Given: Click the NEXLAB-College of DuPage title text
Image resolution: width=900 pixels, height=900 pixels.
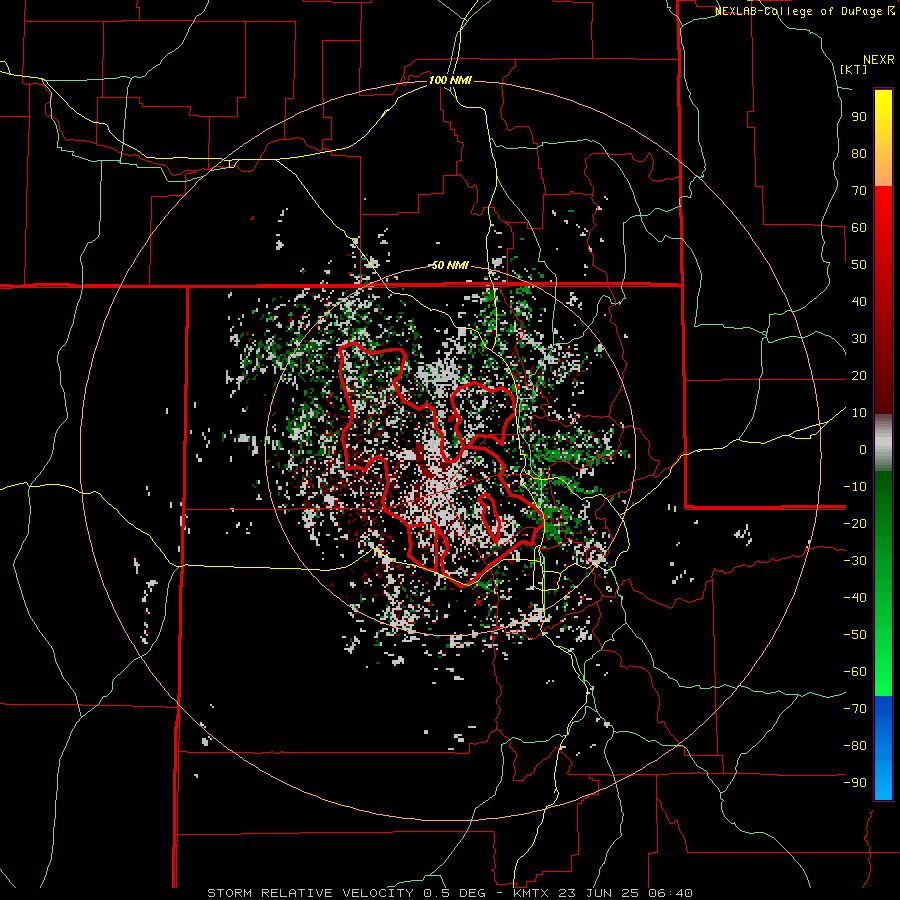Looking at the screenshot, I should (x=804, y=11).
